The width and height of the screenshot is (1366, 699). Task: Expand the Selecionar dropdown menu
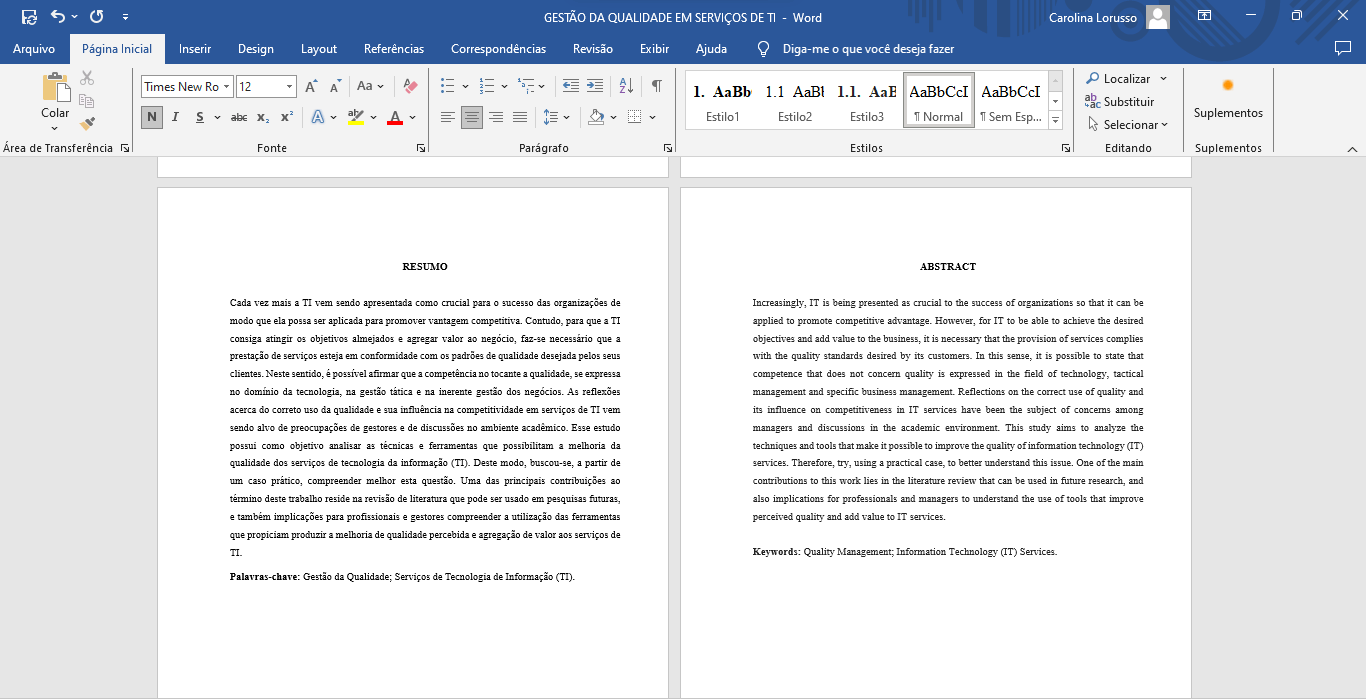(1127, 125)
